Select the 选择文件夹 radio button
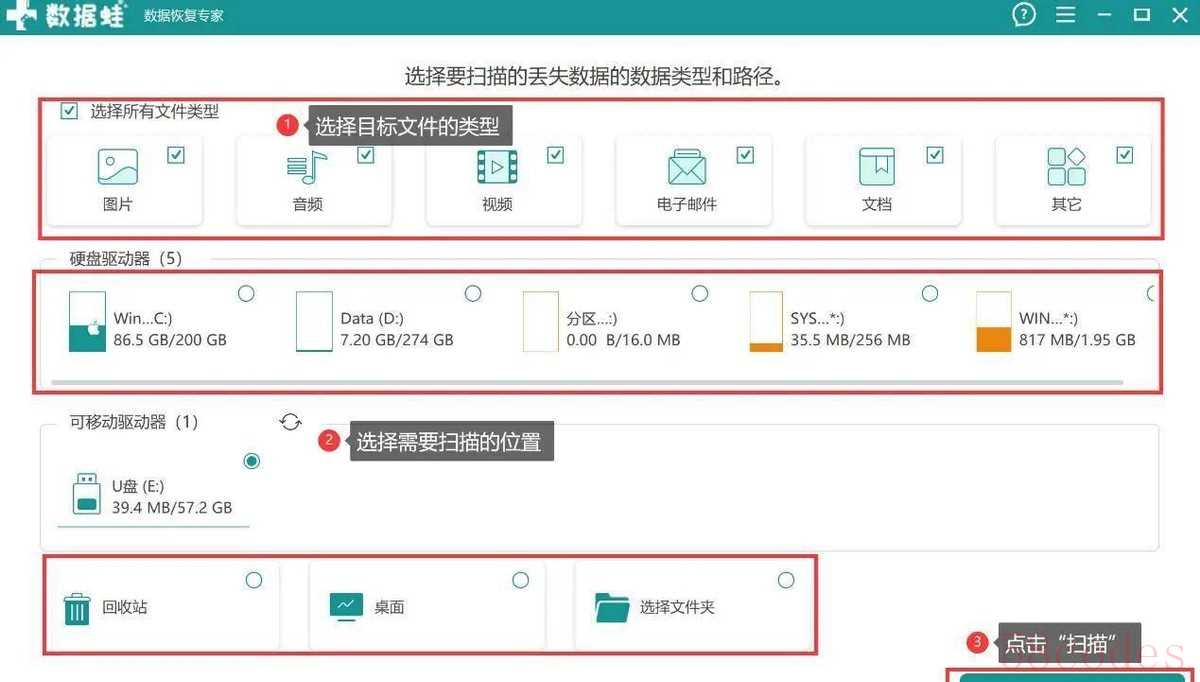Viewport: 1200px width, 682px height. 786,580
